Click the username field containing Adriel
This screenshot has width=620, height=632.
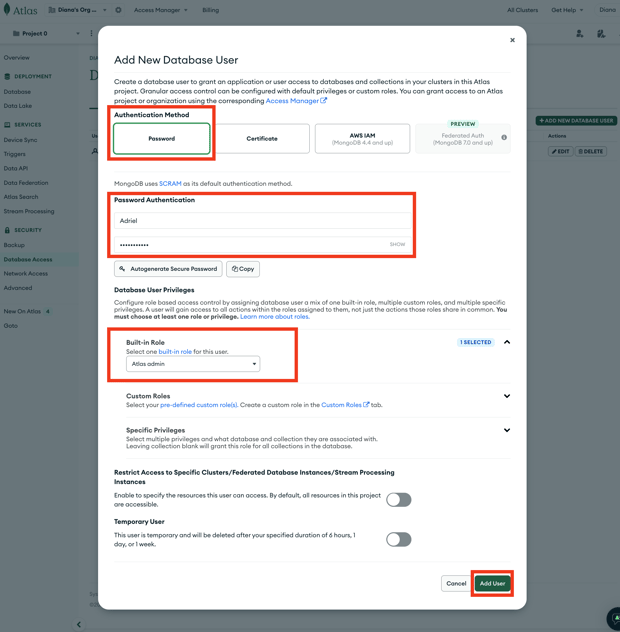[x=262, y=221]
